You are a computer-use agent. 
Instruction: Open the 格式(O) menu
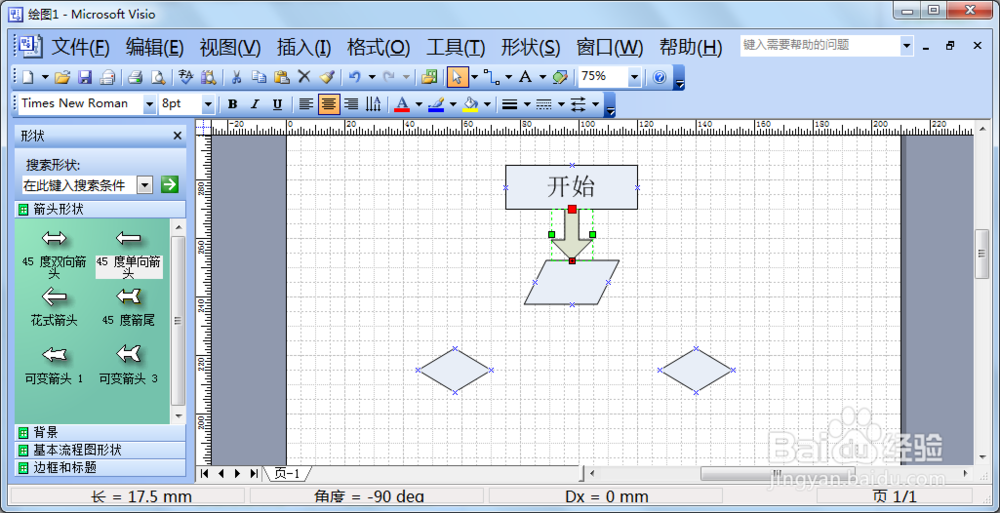[379, 47]
